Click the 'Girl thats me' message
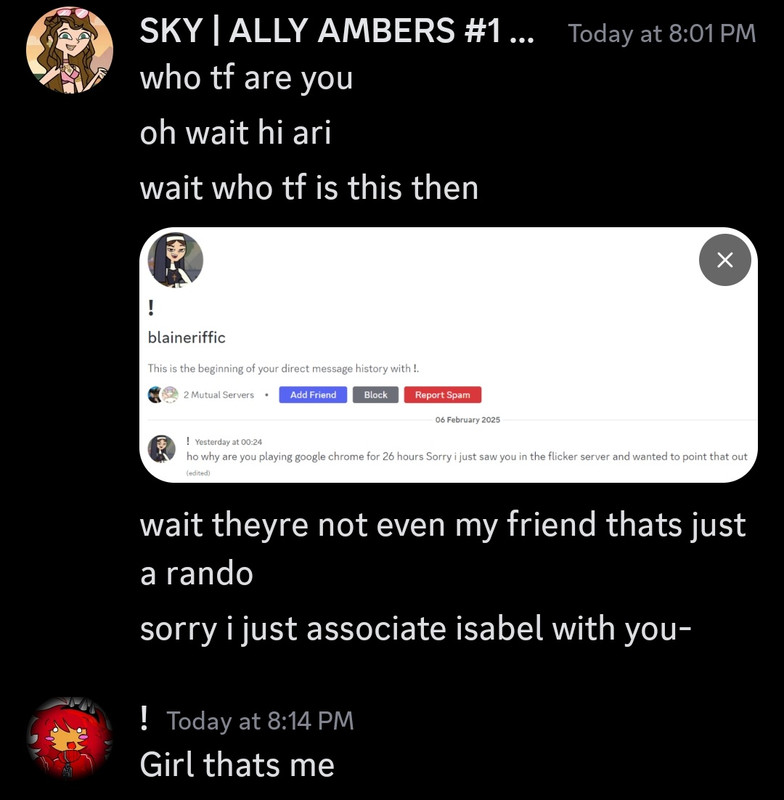 [237, 764]
